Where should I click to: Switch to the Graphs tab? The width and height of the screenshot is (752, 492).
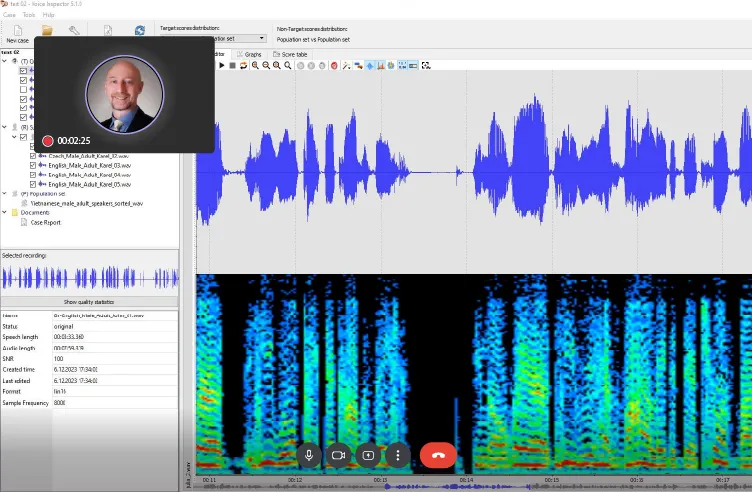coord(253,54)
